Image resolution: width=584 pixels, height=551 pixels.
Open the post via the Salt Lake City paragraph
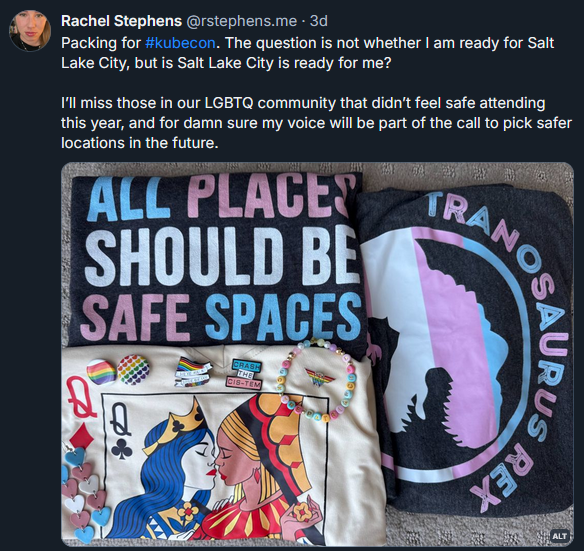307,53
